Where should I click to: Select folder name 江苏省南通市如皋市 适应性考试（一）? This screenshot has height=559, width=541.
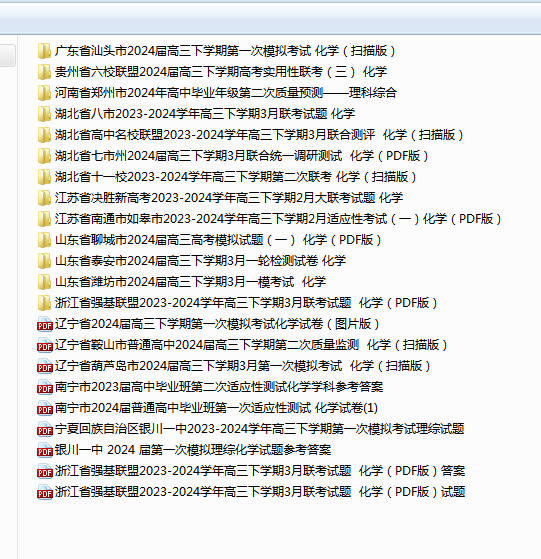tap(278, 219)
